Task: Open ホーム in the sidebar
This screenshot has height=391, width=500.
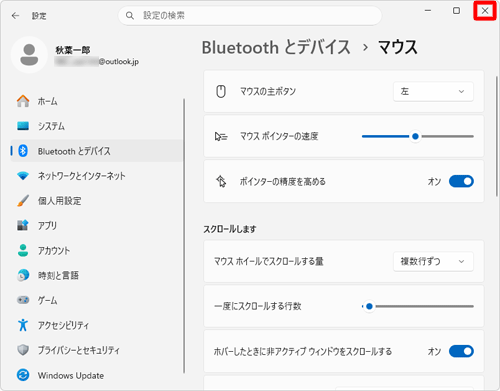Action: coord(97,101)
